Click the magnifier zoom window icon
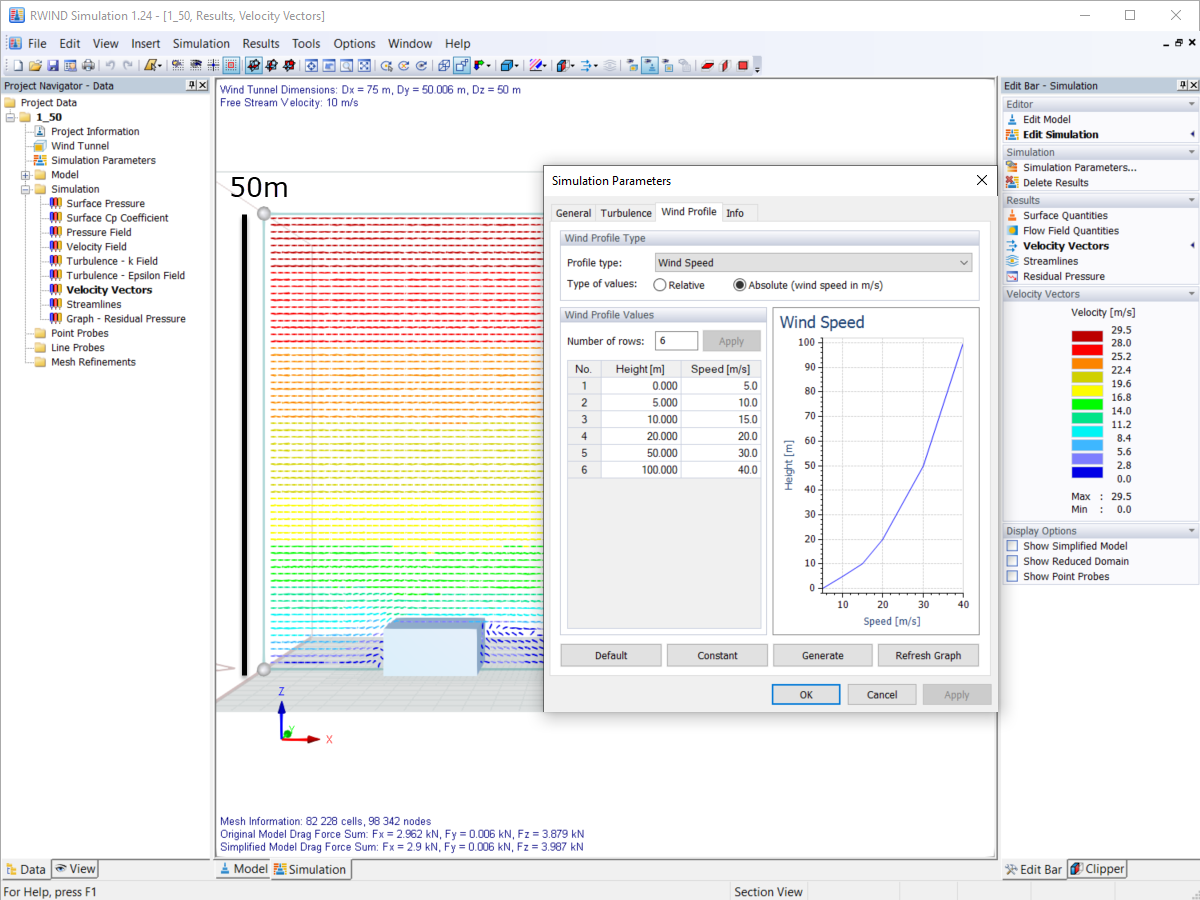This screenshot has width=1200, height=900. click(x=346, y=66)
